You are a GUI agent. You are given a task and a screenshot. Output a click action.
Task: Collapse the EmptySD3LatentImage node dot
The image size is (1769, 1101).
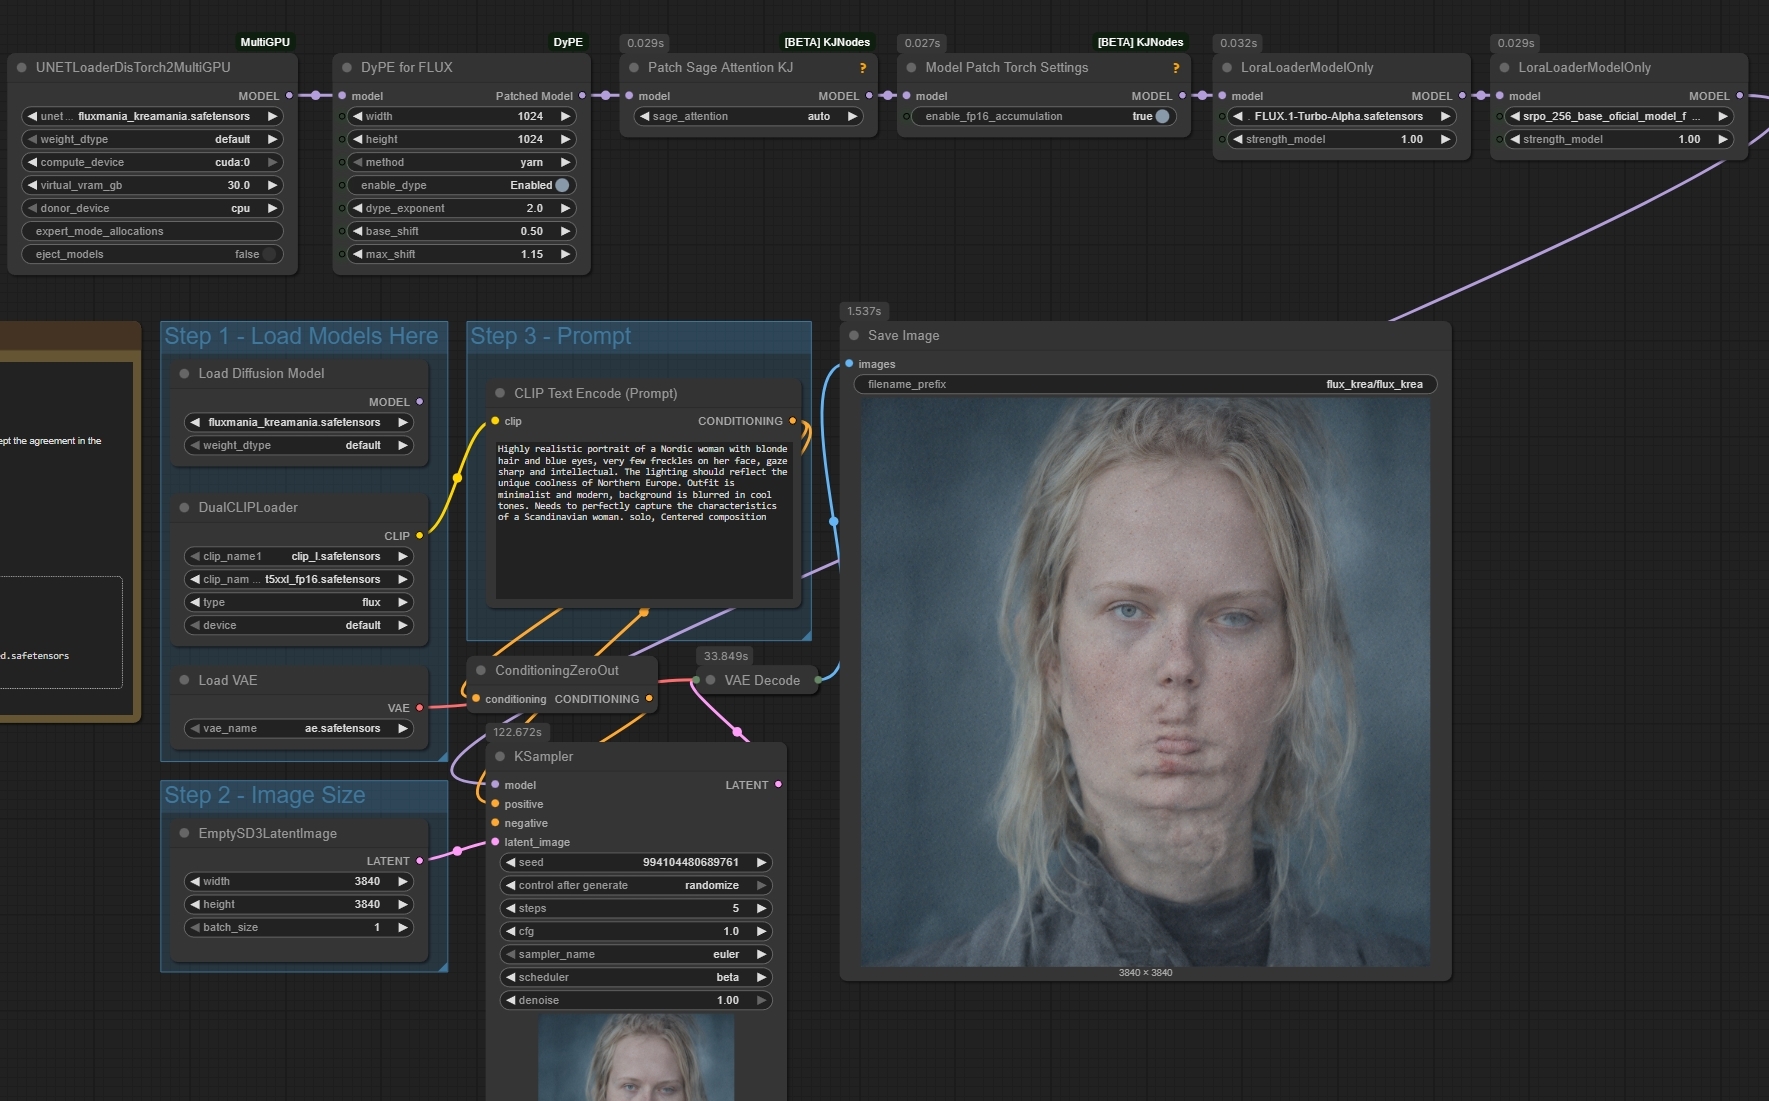click(184, 834)
